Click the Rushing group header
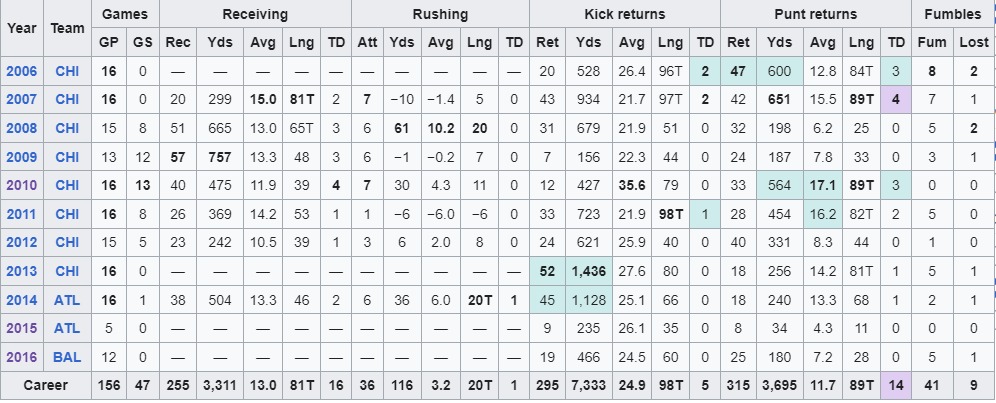 click(x=440, y=14)
